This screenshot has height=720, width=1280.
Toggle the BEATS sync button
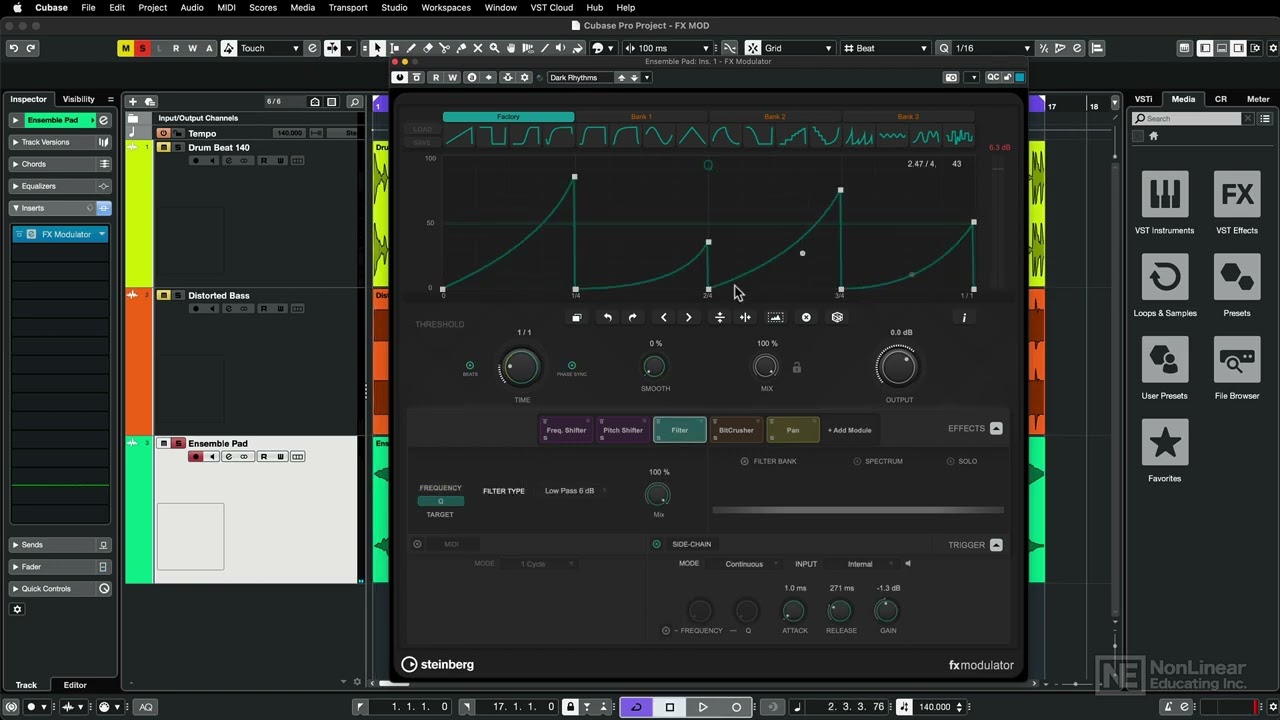click(x=470, y=366)
